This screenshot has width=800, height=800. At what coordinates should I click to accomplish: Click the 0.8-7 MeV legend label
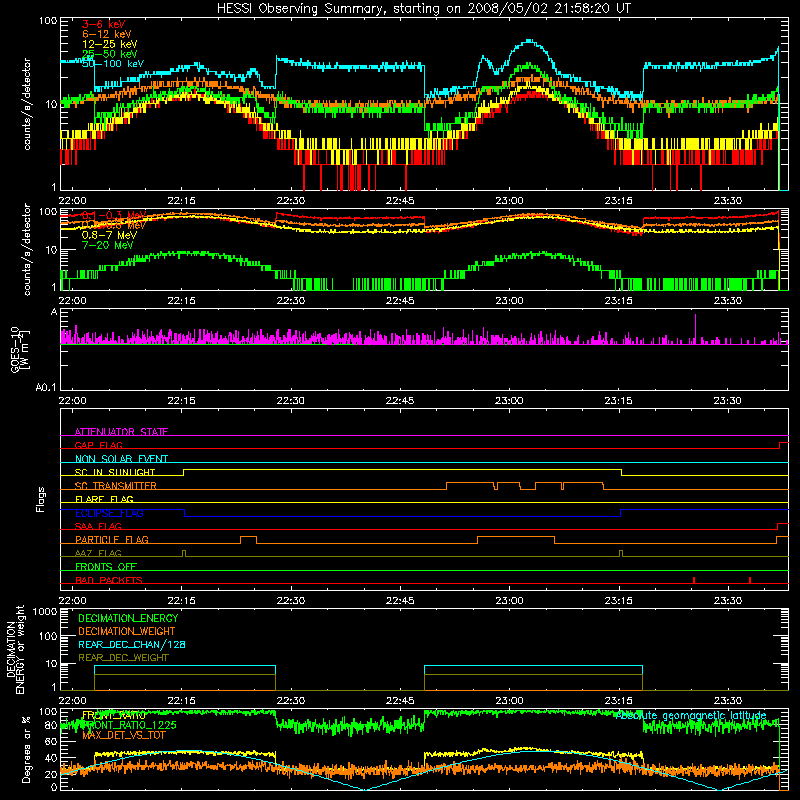pyautogui.click(x=109, y=235)
